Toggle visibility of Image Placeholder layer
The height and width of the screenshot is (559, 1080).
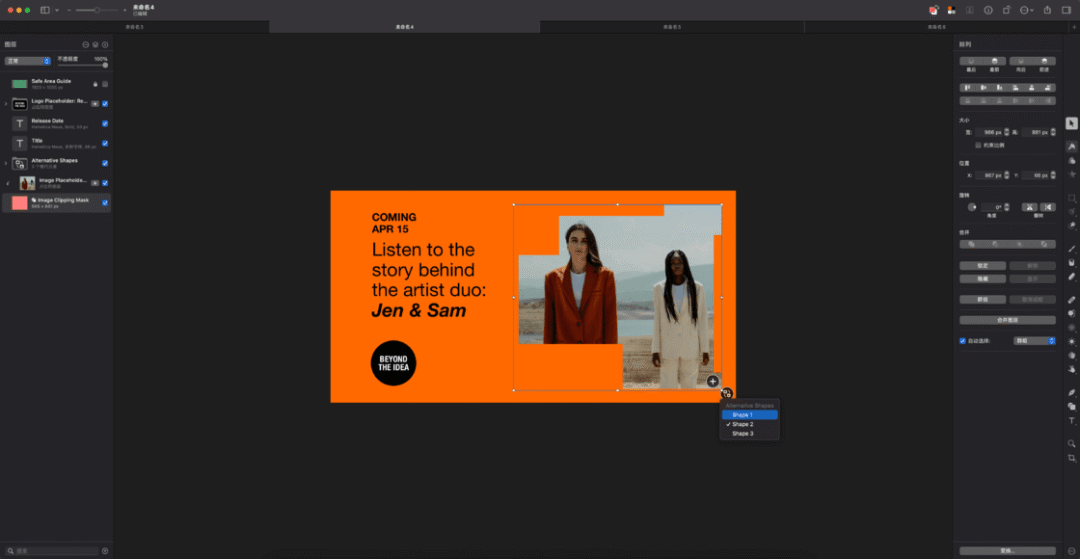coord(105,183)
